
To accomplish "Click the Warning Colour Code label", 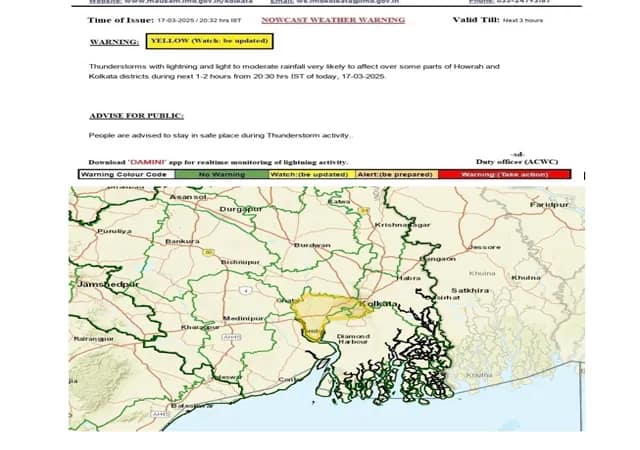I will point(124,174).
